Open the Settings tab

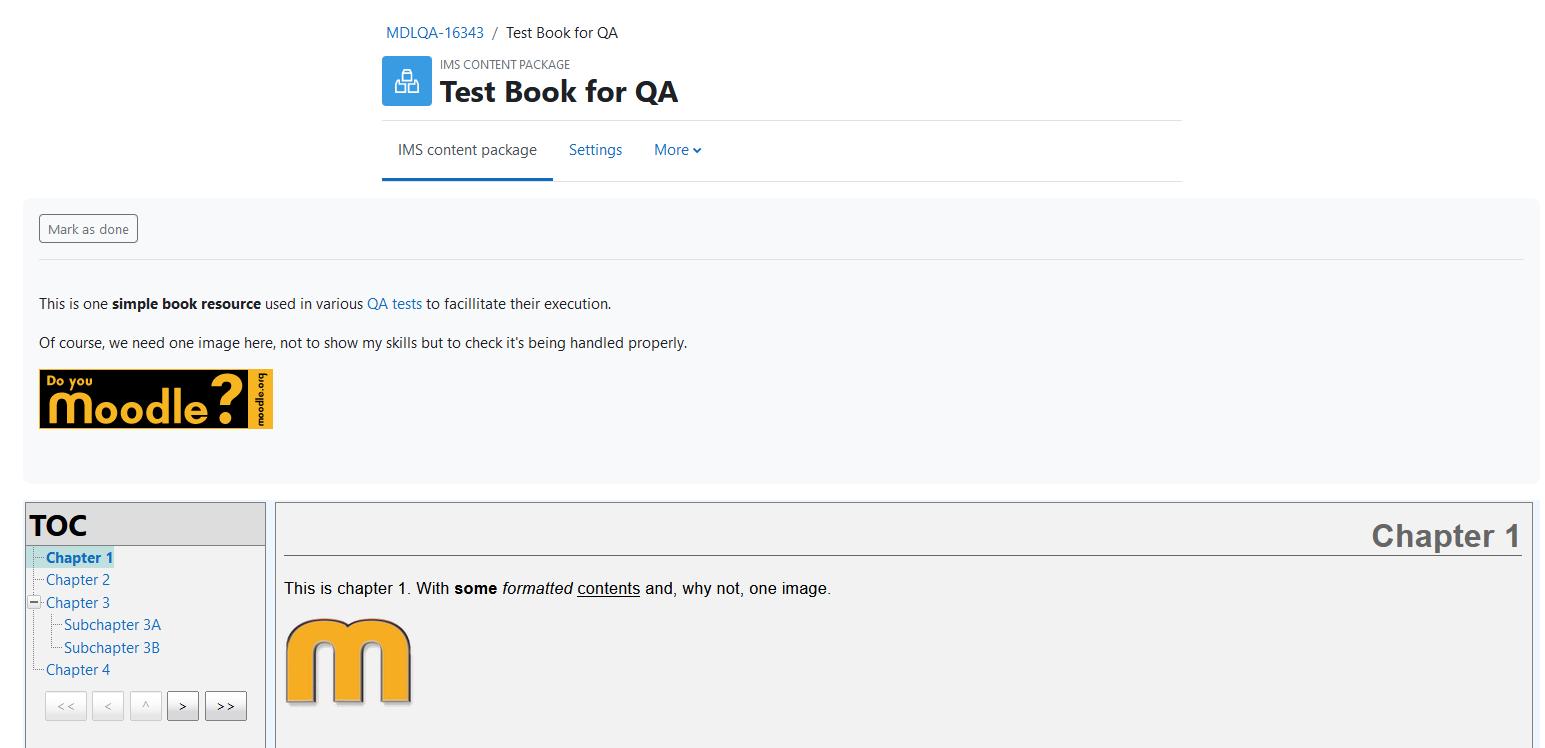[595, 150]
